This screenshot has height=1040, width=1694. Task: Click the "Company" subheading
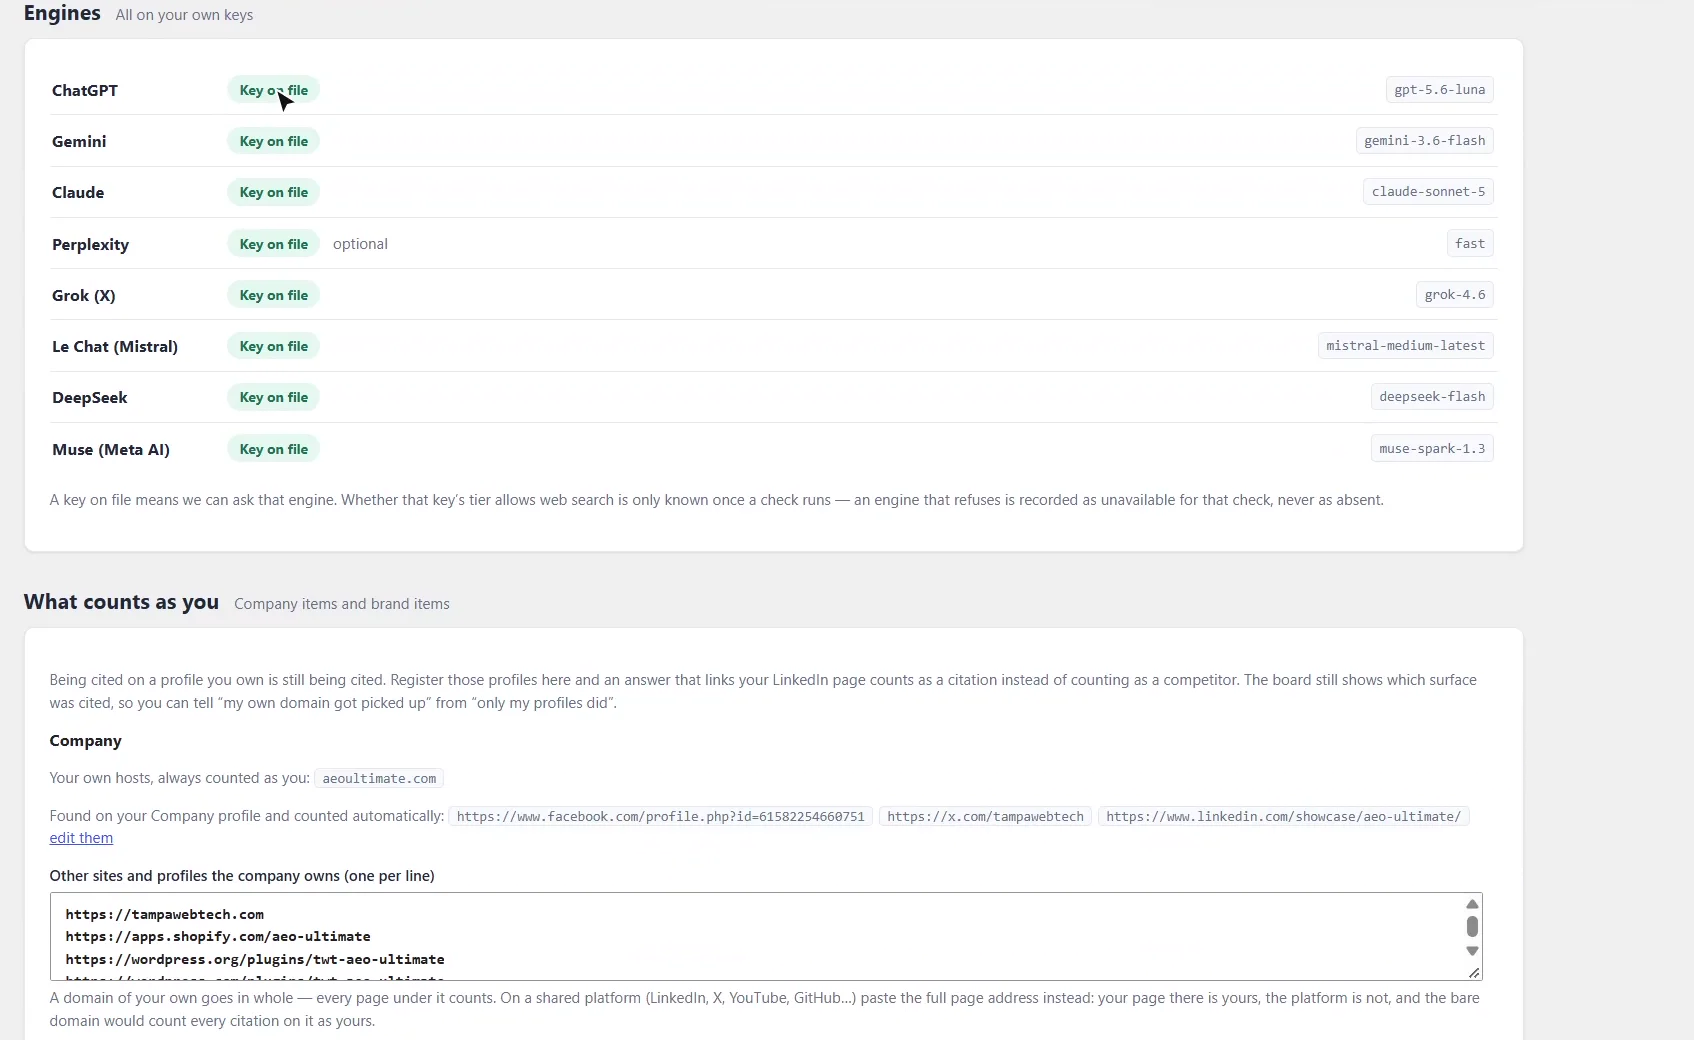(x=85, y=740)
